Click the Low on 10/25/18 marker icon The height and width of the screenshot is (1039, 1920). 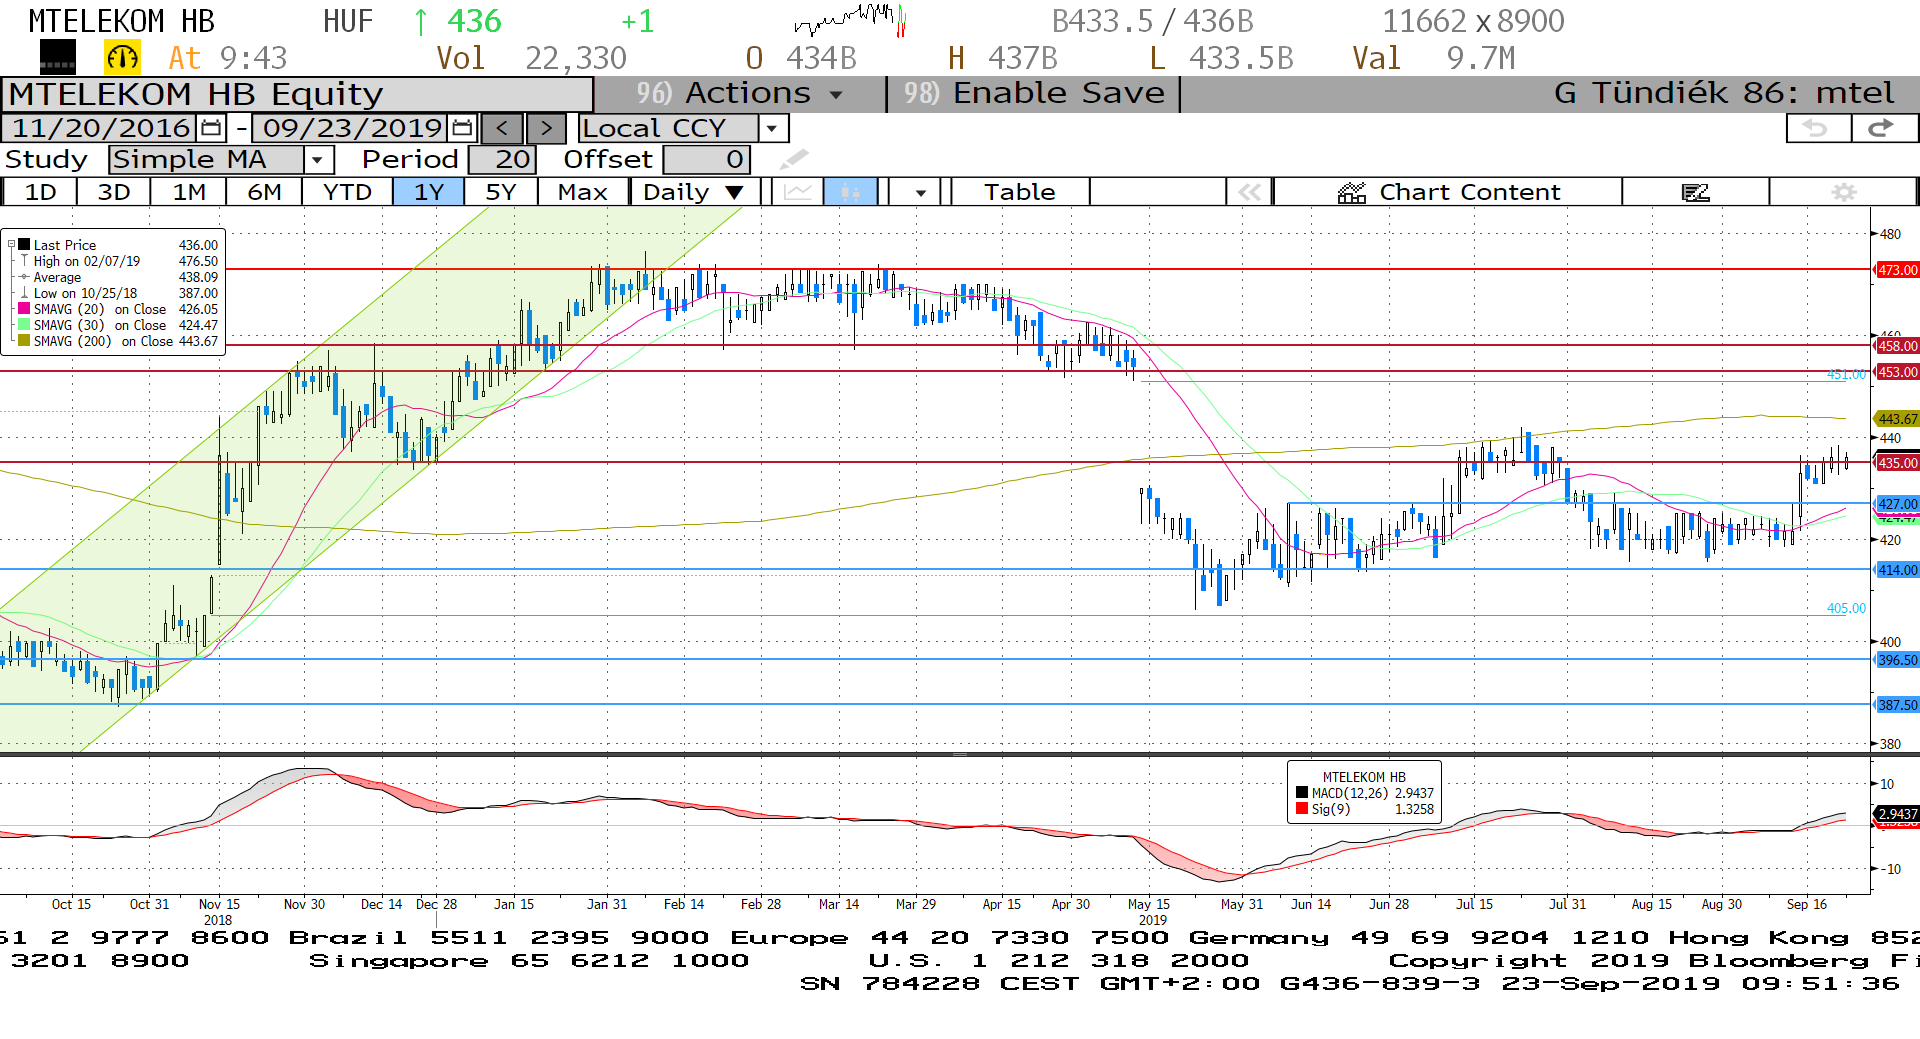(x=24, y=292)
